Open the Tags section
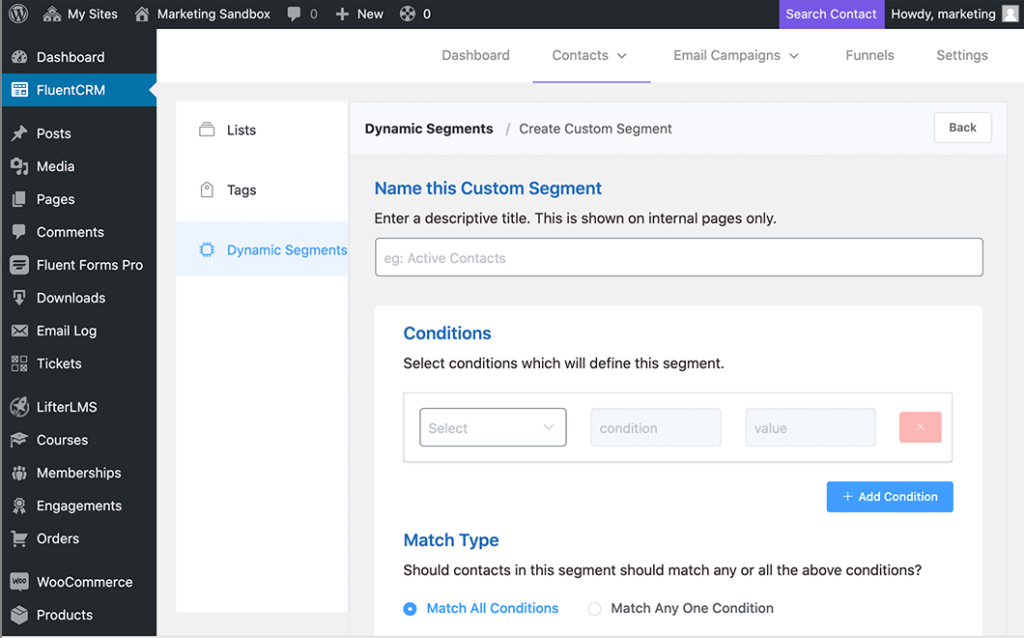 (x=263, y=190)
